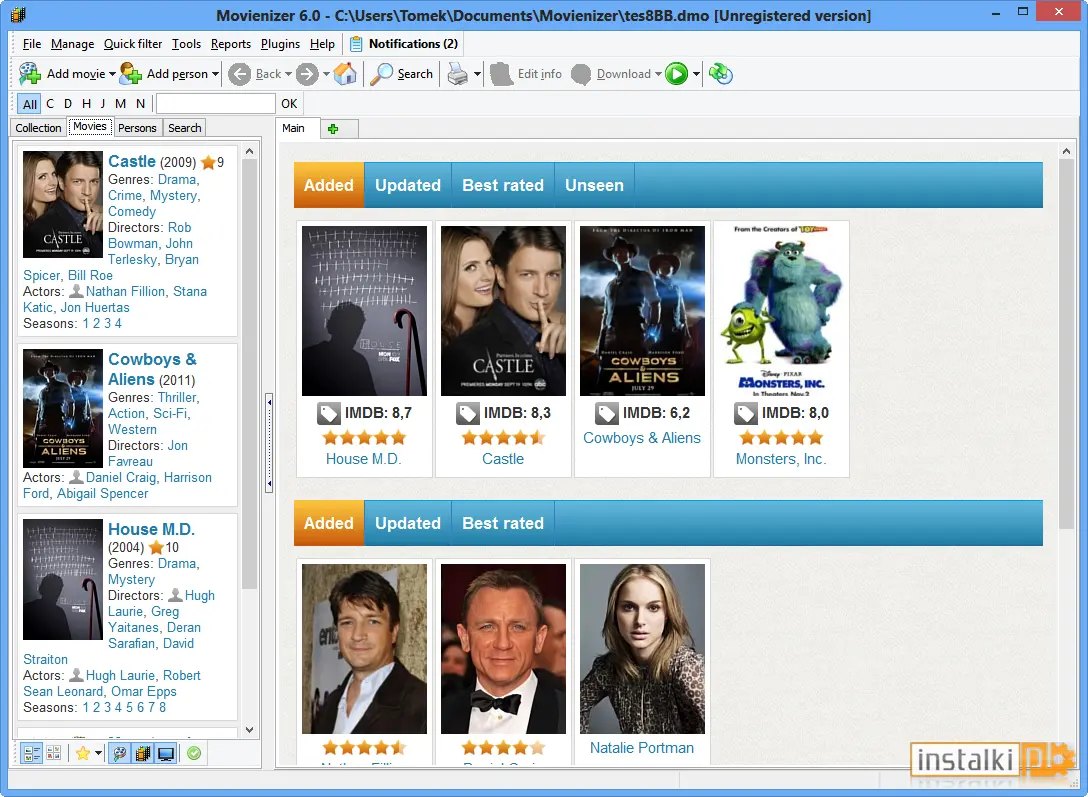Image resolution: width=1088 pixels, height=797 pixels.
Task: Click the favorites star icon in bottom toolbar
Action: (x=83, y=753)
